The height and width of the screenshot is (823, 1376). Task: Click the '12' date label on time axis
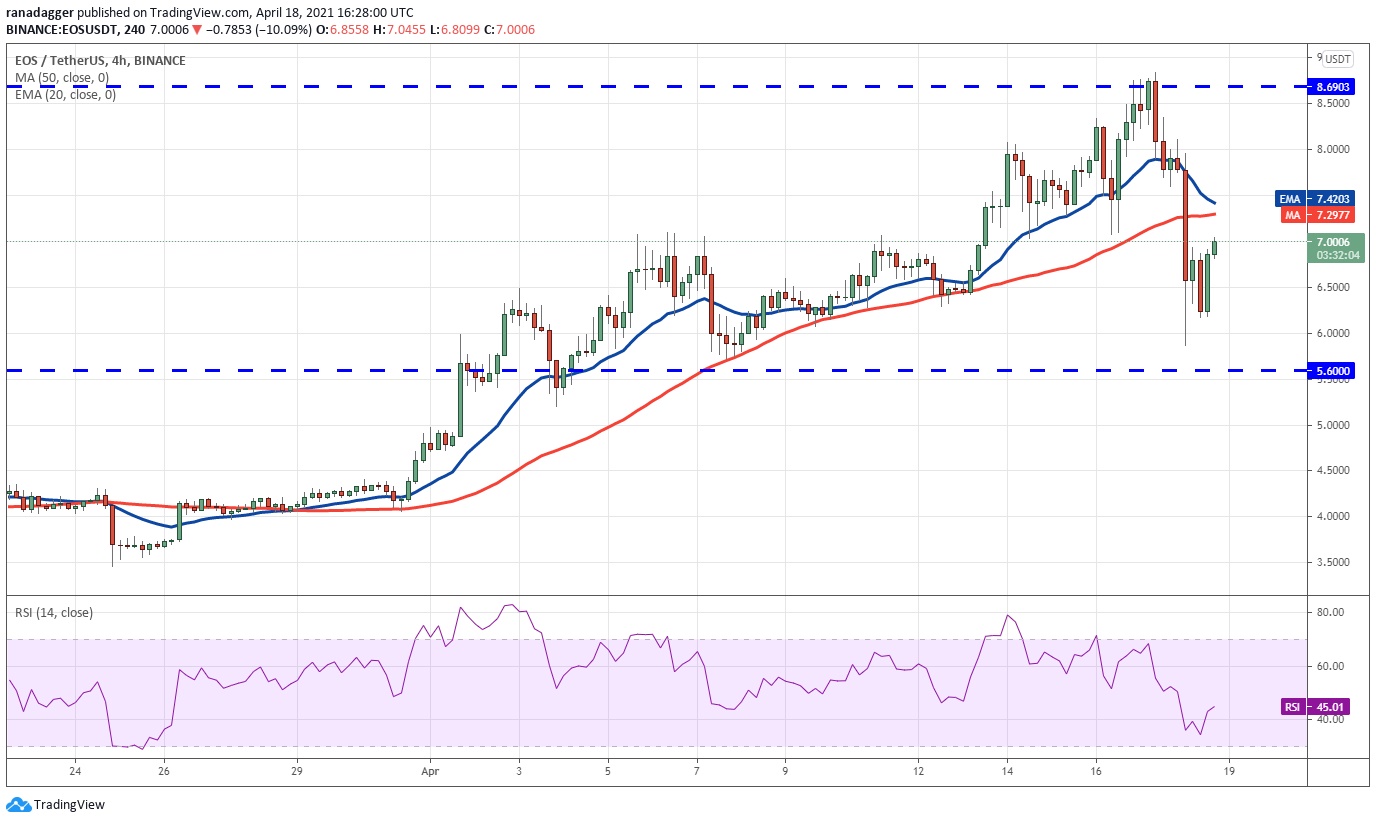click(x=918, y=772)
